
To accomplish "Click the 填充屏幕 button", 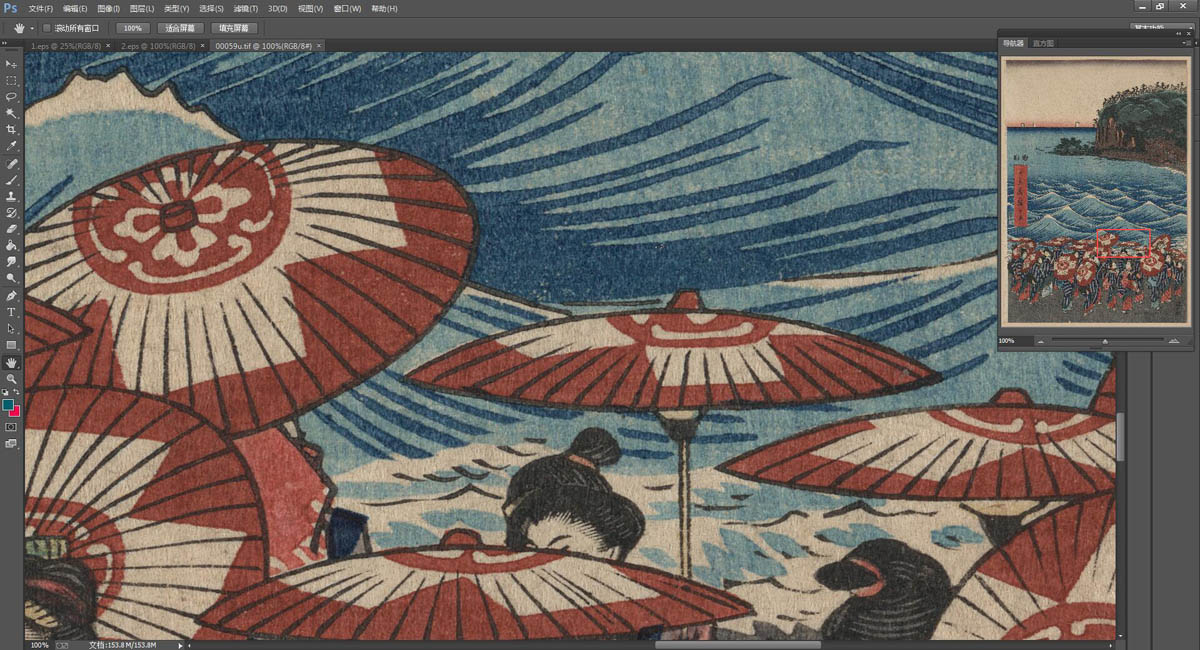I will (236, 28).
